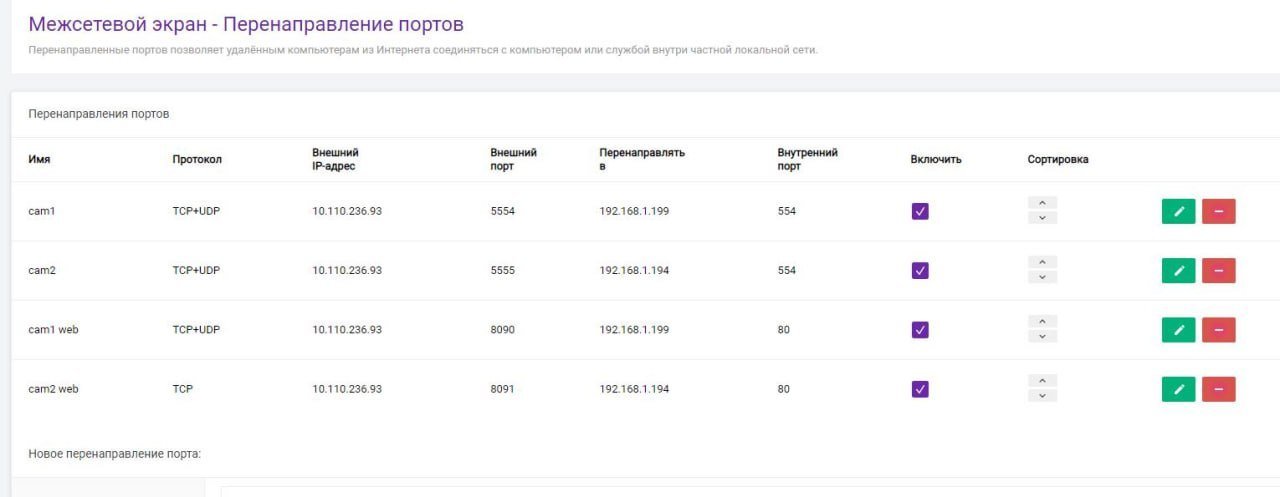Click the edit pencil for cam1 web
The image size is (1280, 497).
click(1178, 330)
